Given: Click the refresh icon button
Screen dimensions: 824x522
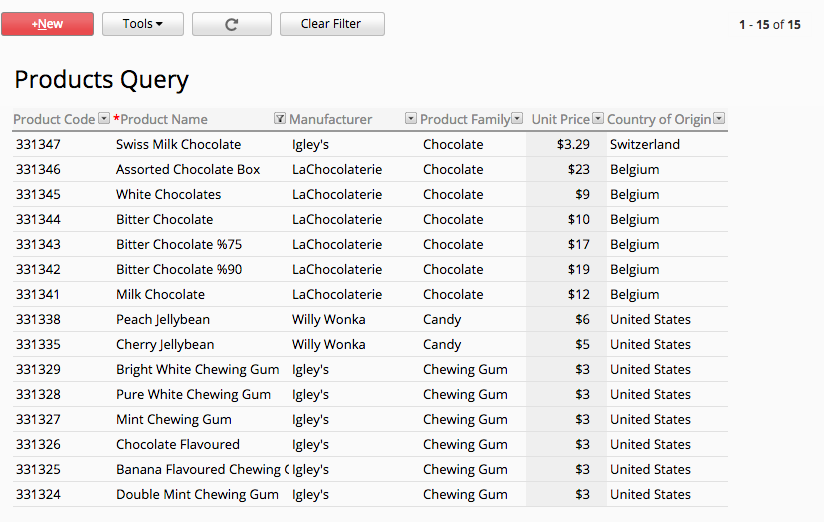Looking at the screenshot, I should (232, 24).
